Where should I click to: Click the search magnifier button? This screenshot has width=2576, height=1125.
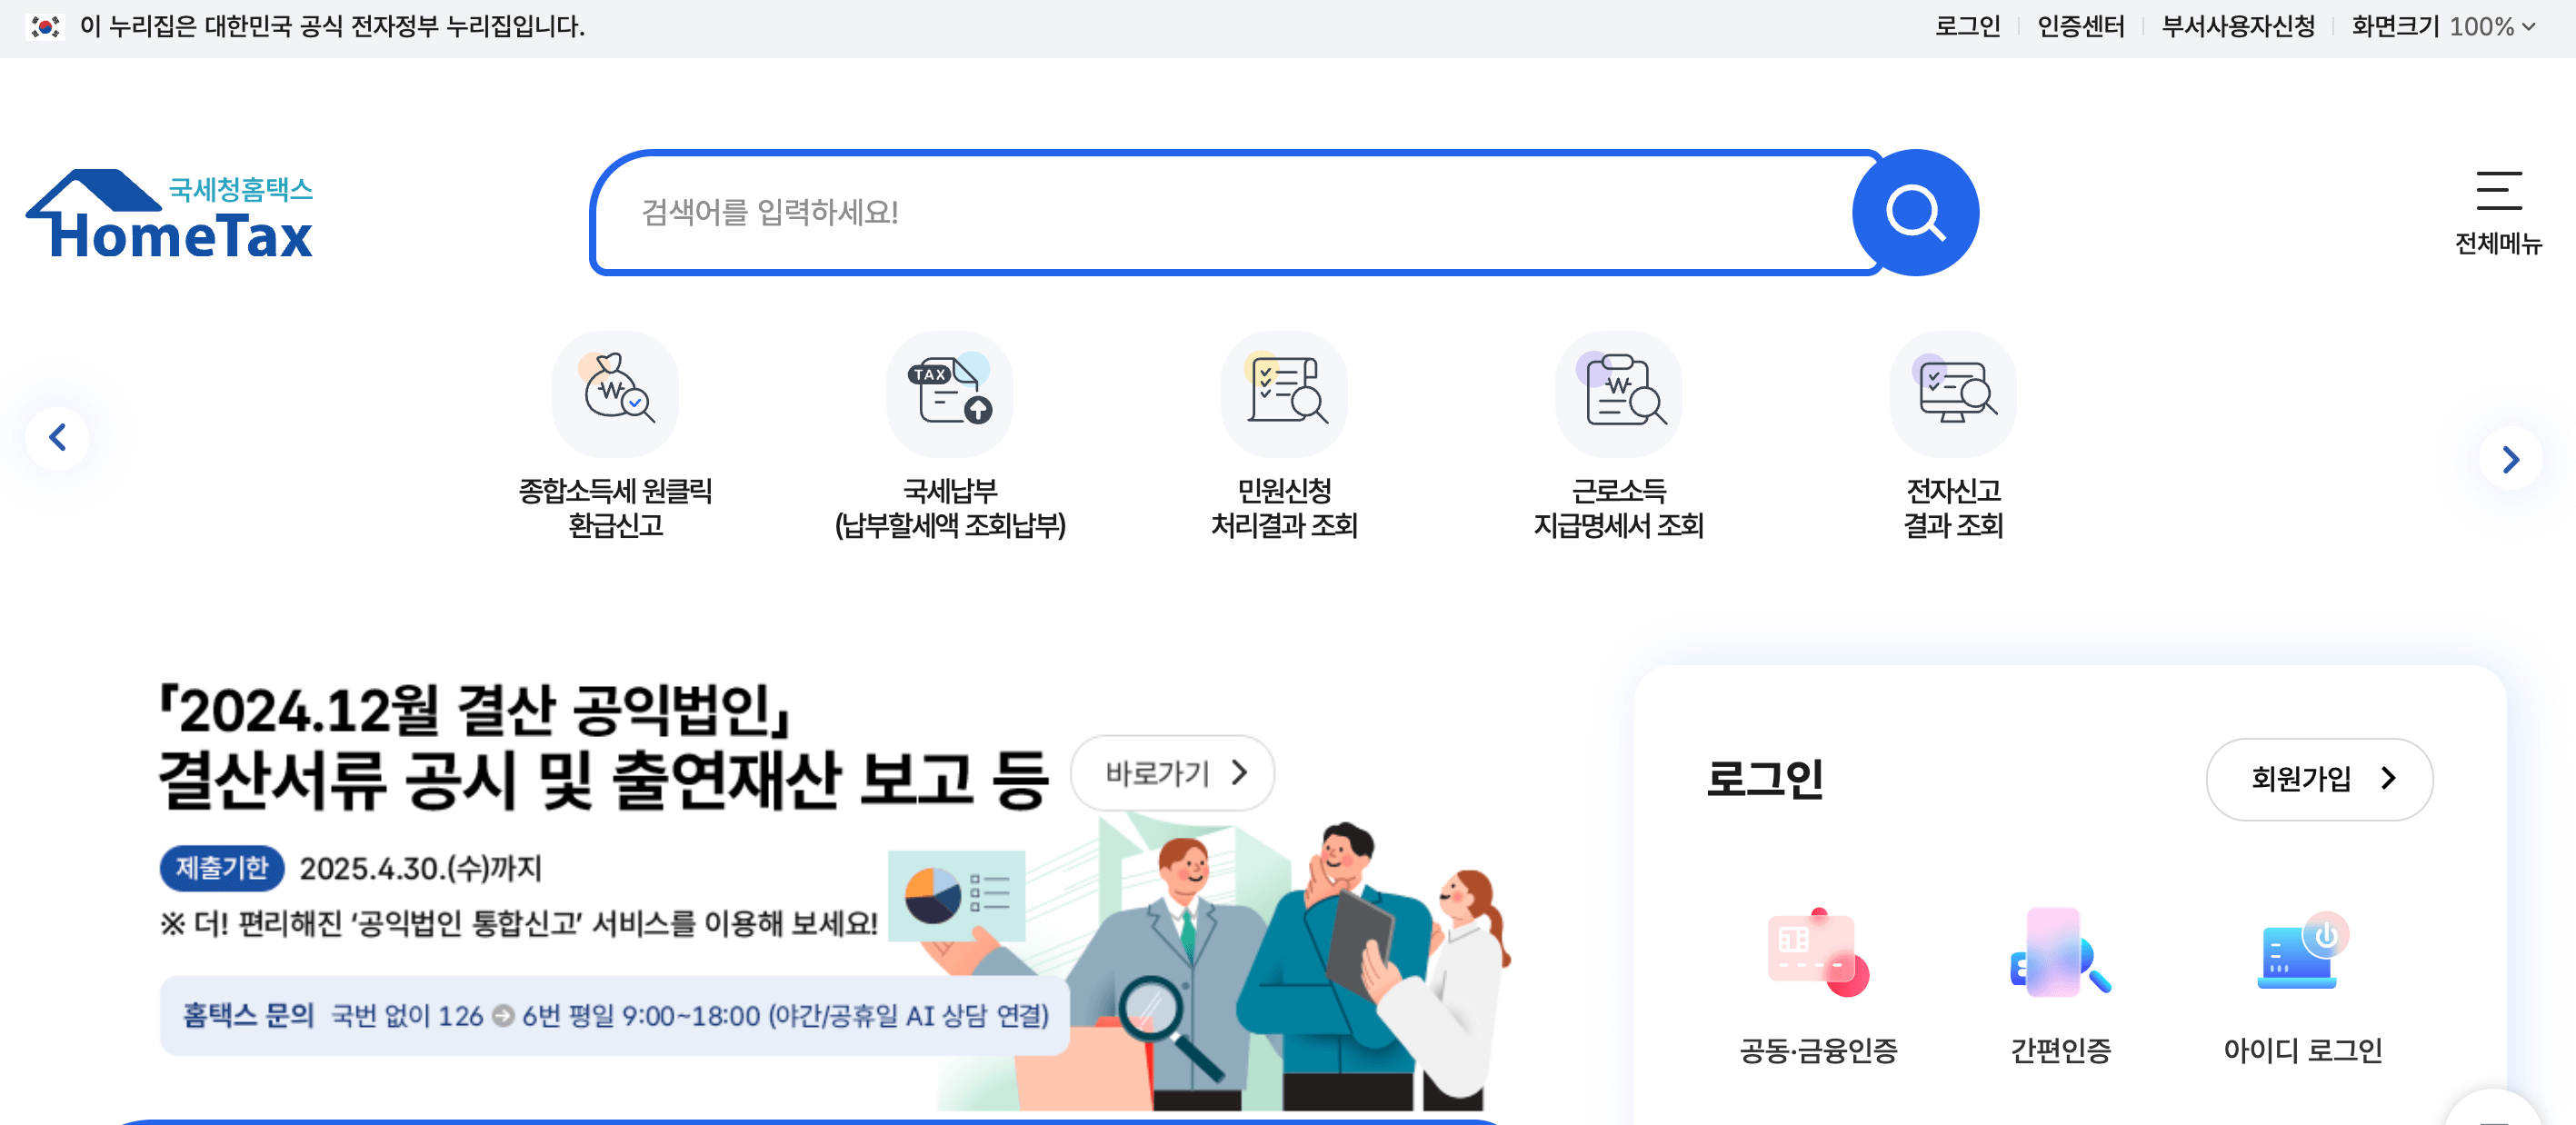tap(1917, 212)
